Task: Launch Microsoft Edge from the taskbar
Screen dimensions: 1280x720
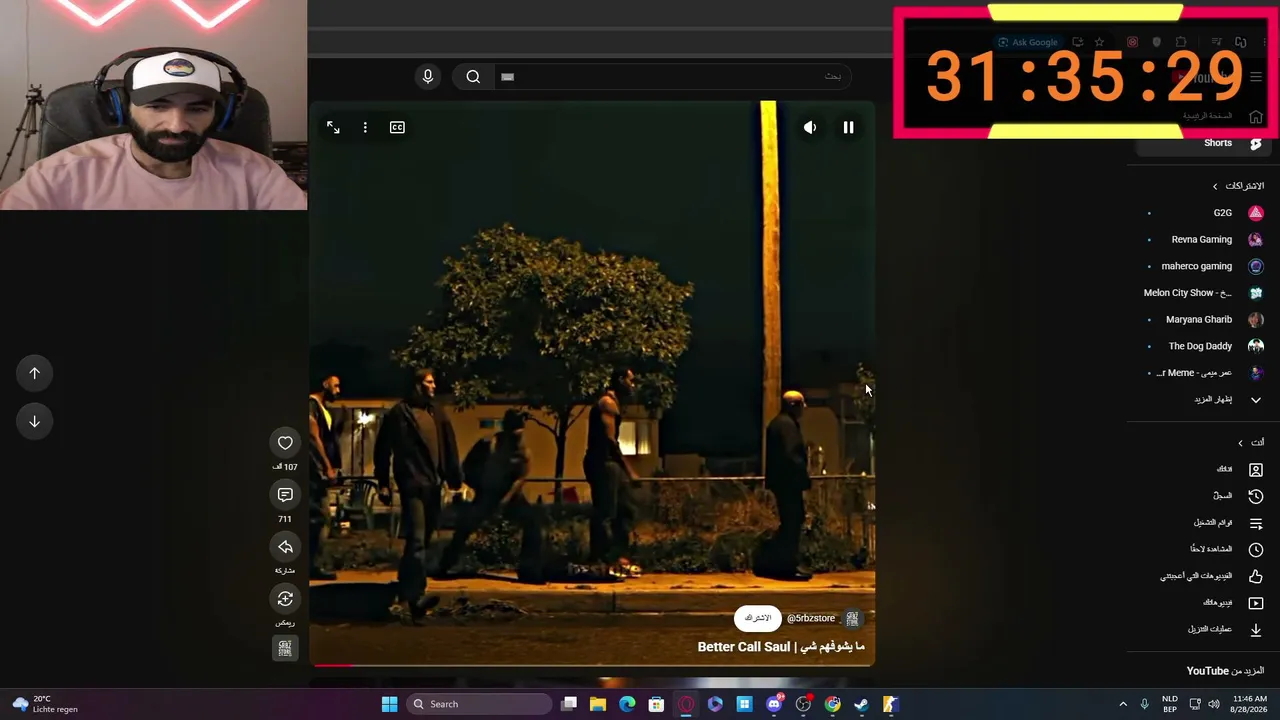Action: (x=627, y=704)
